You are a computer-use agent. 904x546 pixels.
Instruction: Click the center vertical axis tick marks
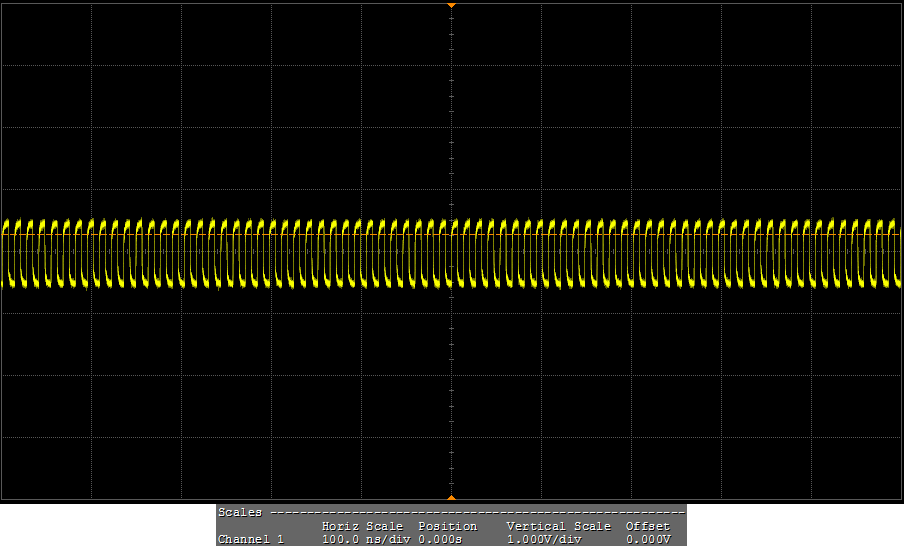point(452,150)
